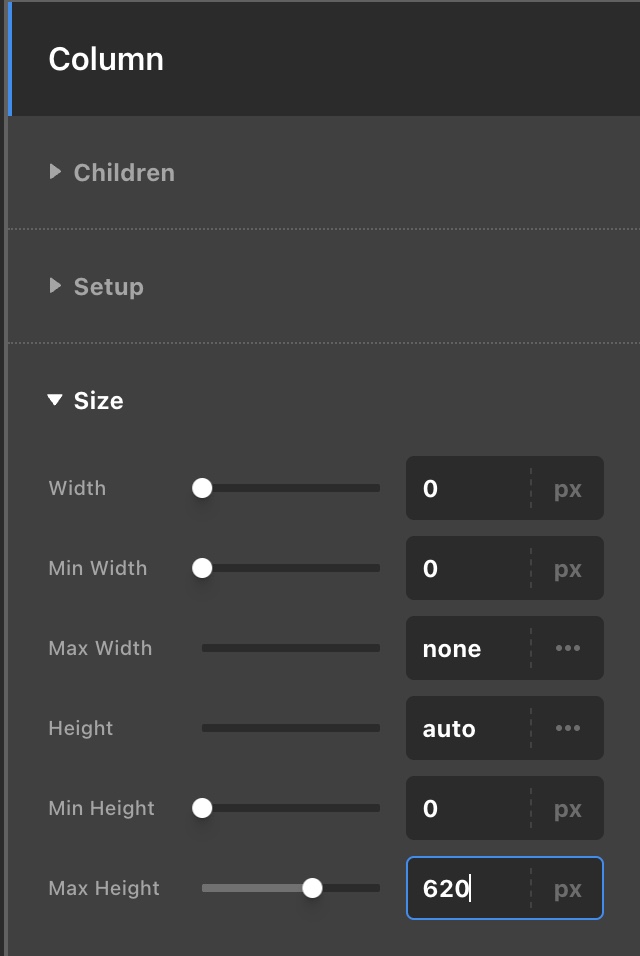Focus the Min Height value input
640x956 pixels.
[x=467, y=808]
